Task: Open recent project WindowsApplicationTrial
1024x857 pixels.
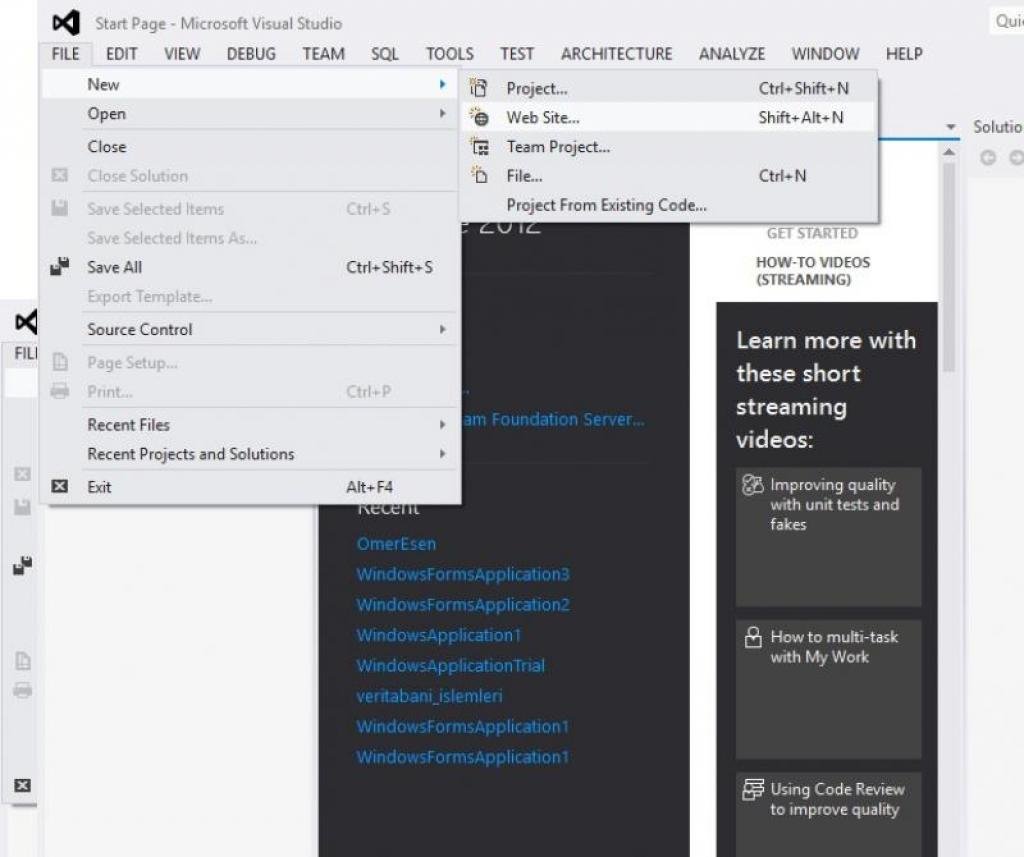Action: pyautogui.click(x=451, y=666)
